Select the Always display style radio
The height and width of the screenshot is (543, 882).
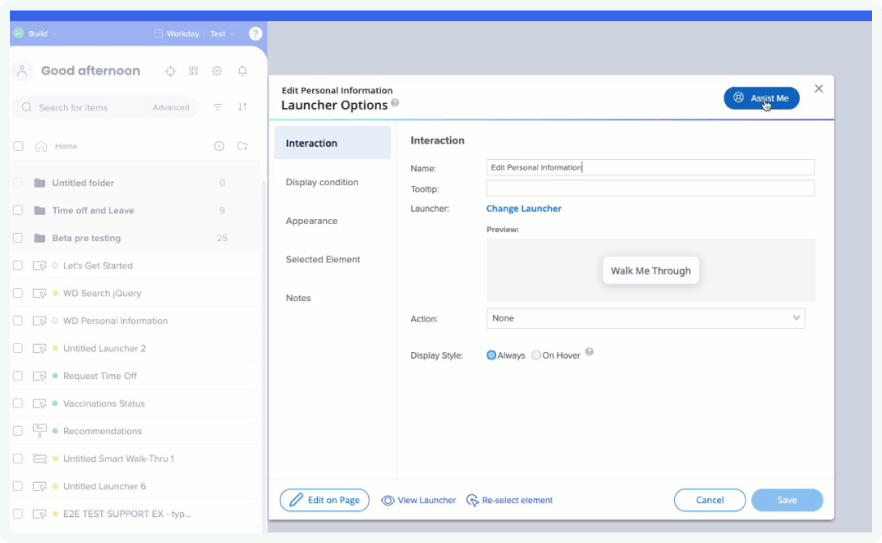[x=491, y=355]
